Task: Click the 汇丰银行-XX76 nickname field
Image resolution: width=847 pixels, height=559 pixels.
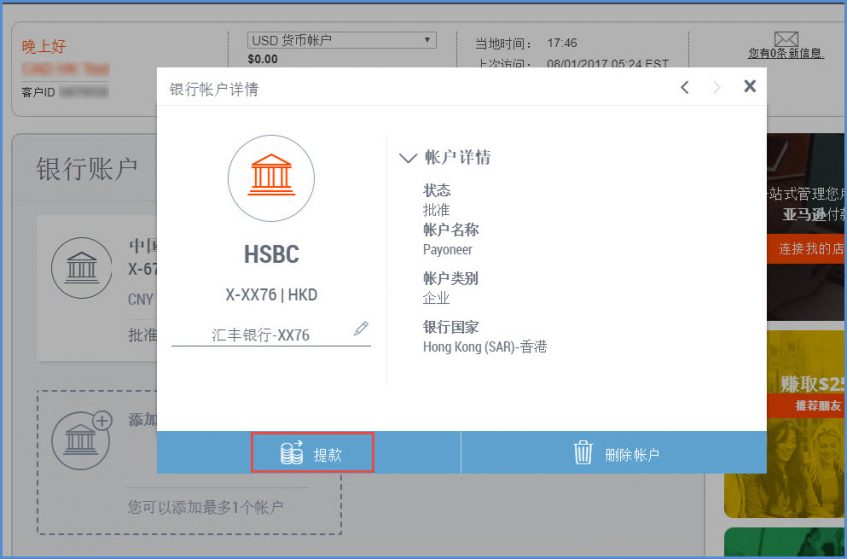Action: pos(261,335)
